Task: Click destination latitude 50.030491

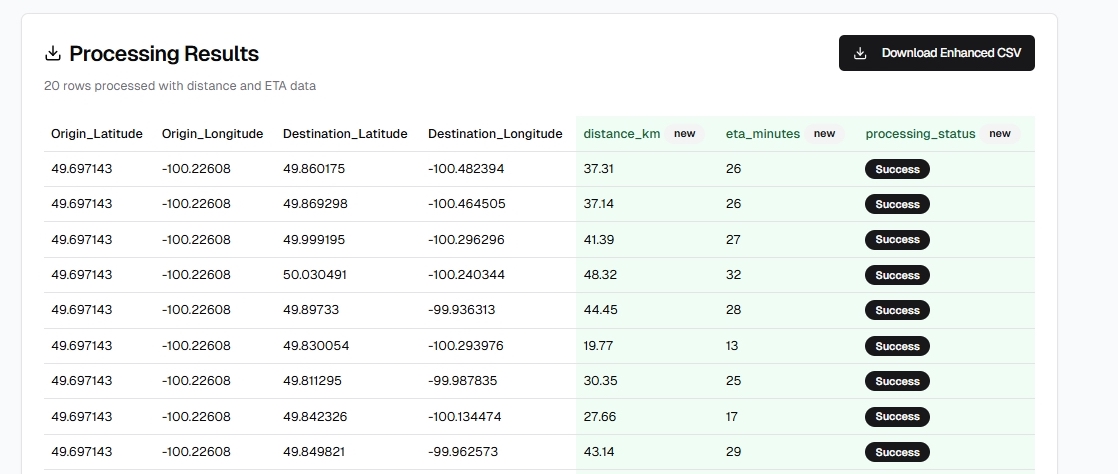Action: point(315,274)
